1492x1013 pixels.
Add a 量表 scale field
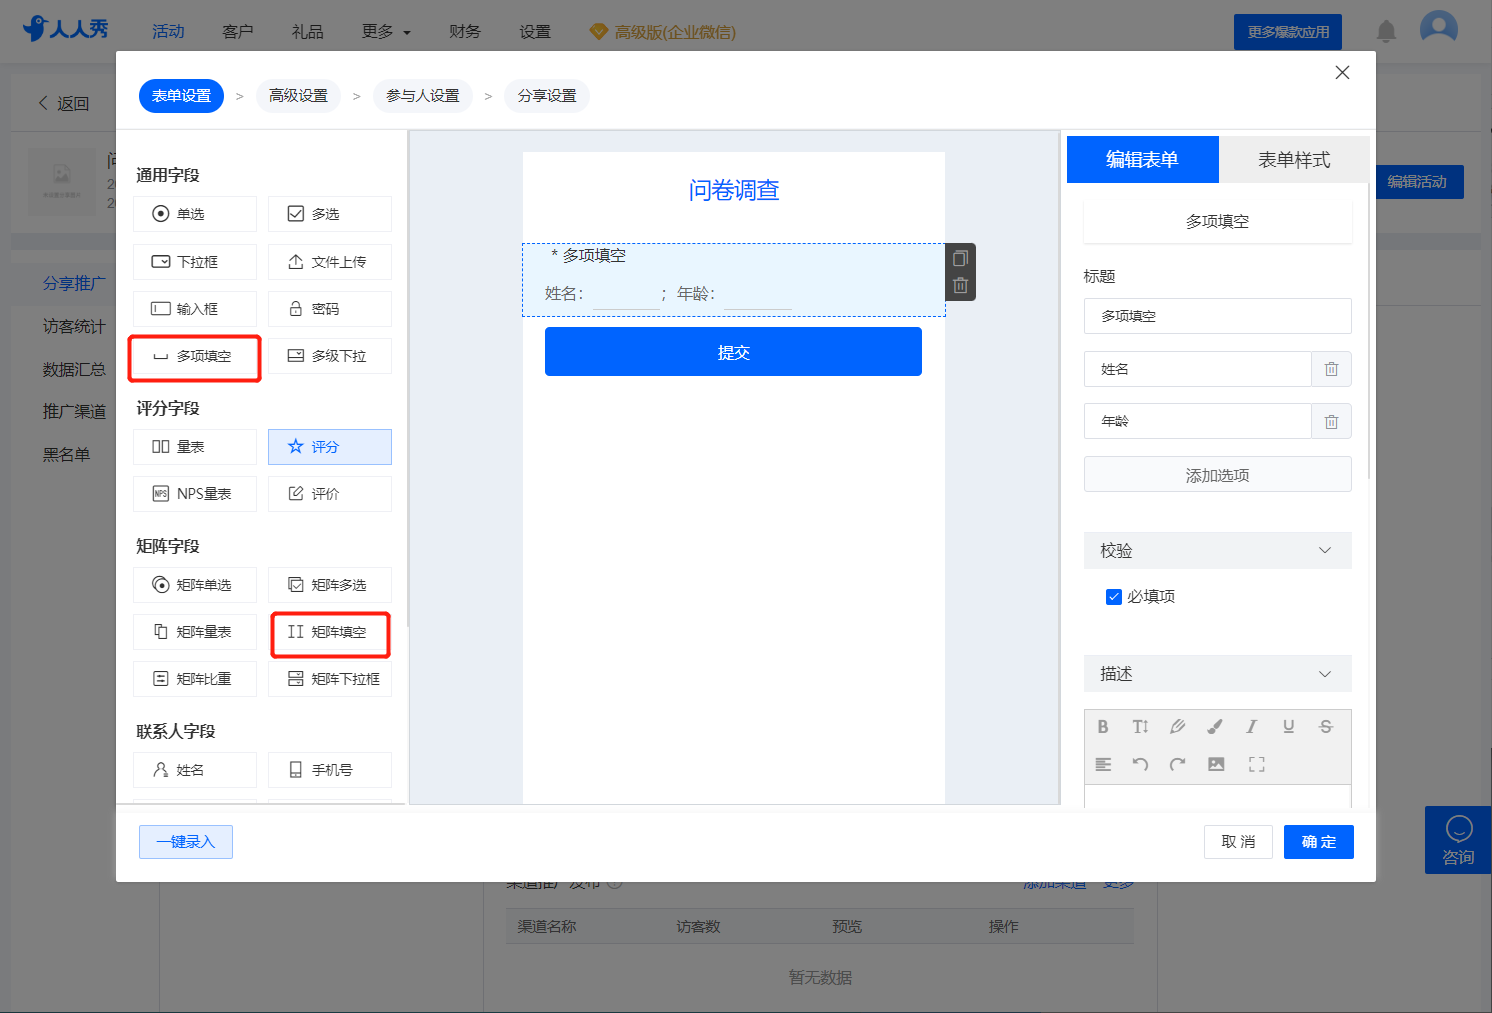[195, 447]
